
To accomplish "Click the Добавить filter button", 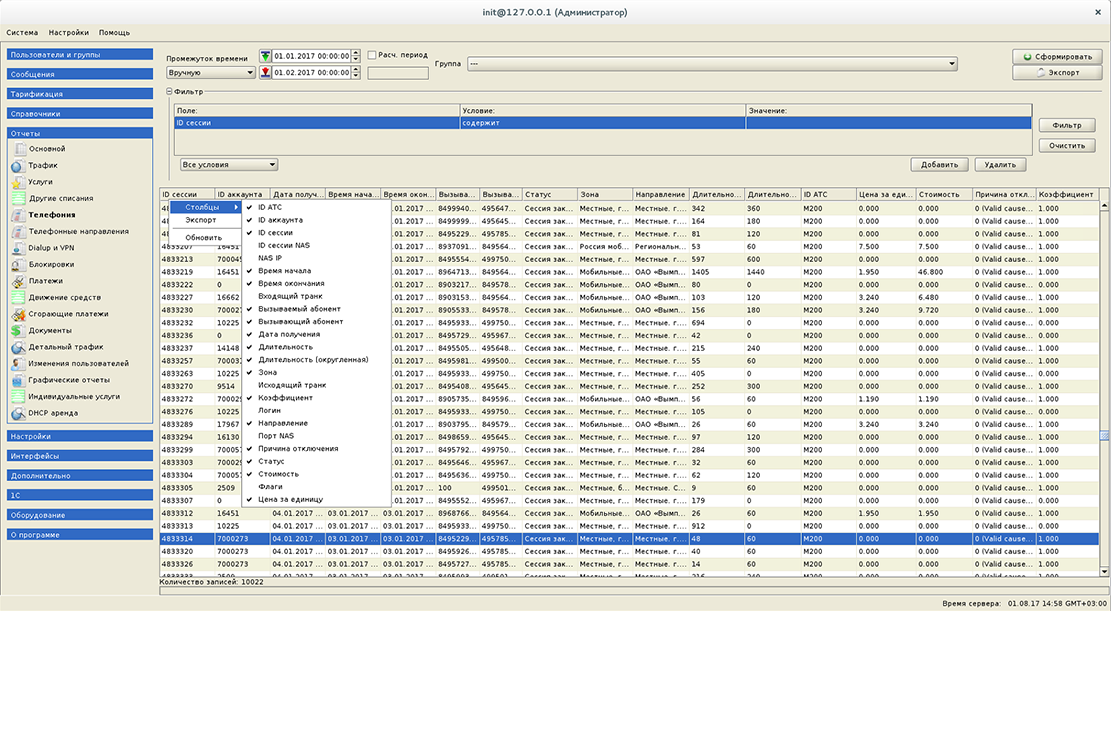I will click(939, 165).
